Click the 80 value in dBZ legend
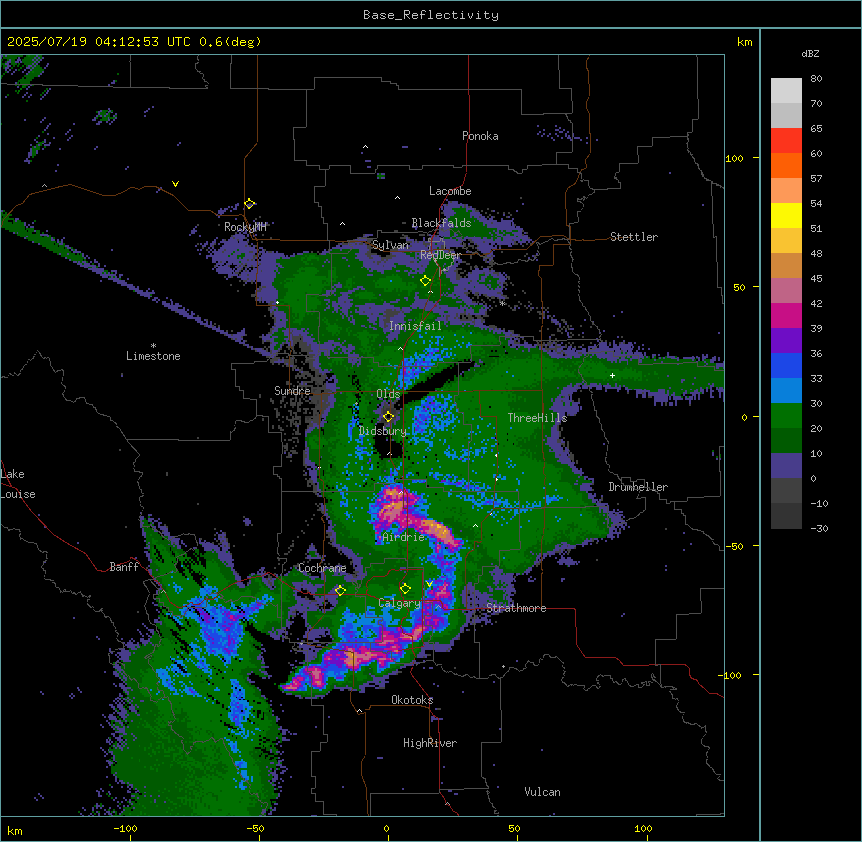 [816, 79]
